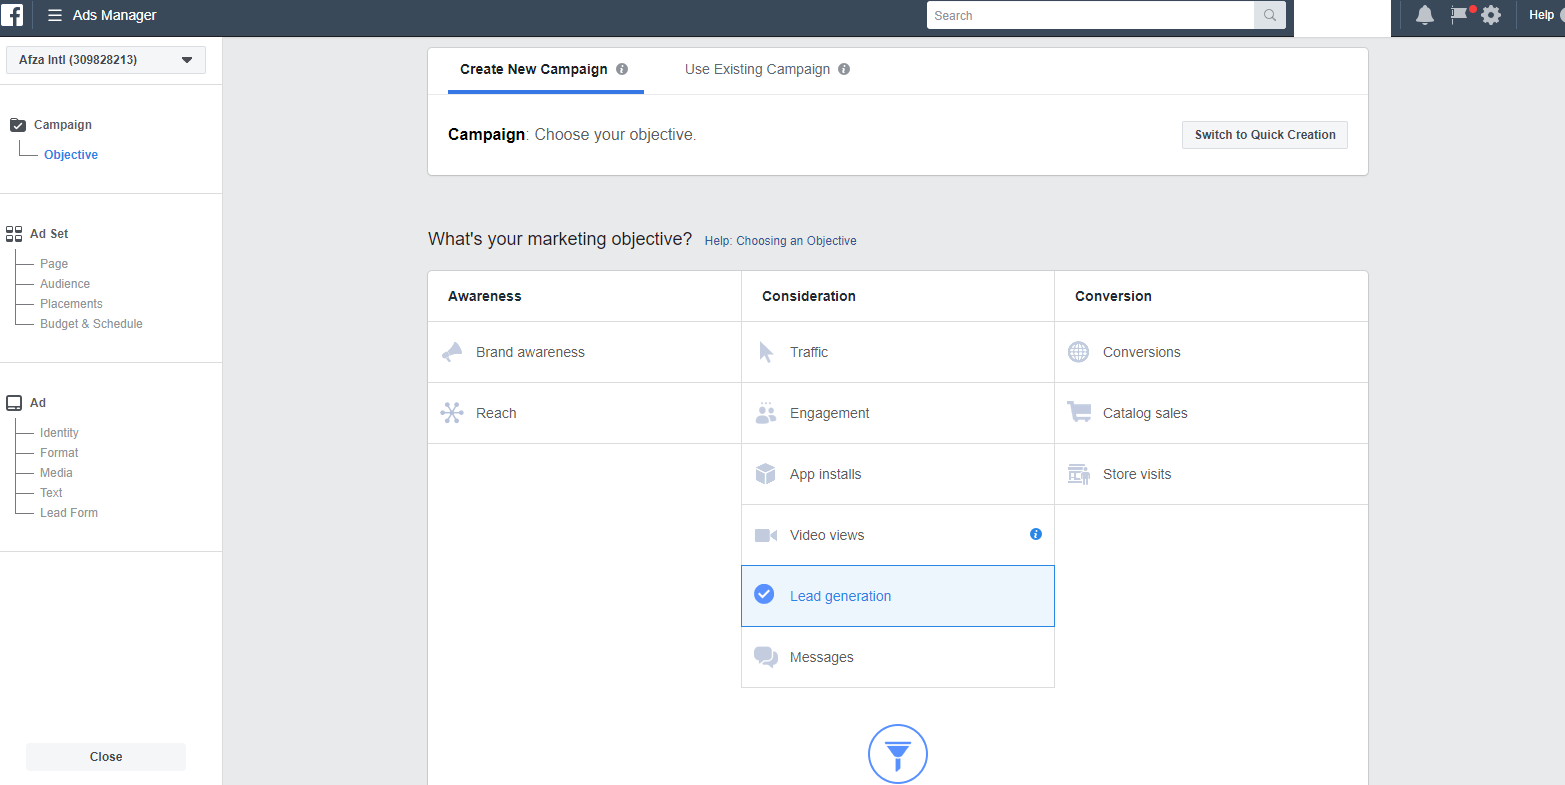Select Text under Ad
Viewport: 1565px width, 785px height.
pyautogui.click(x=51, y=493)
